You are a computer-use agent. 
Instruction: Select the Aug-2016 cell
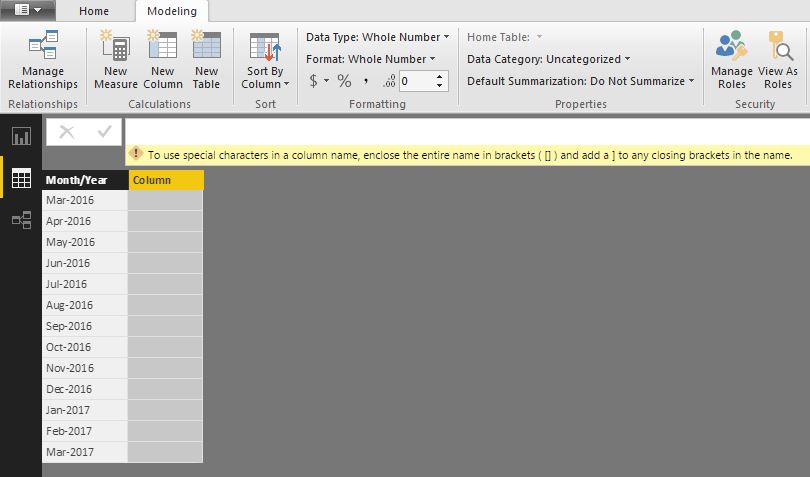[85, 305]
